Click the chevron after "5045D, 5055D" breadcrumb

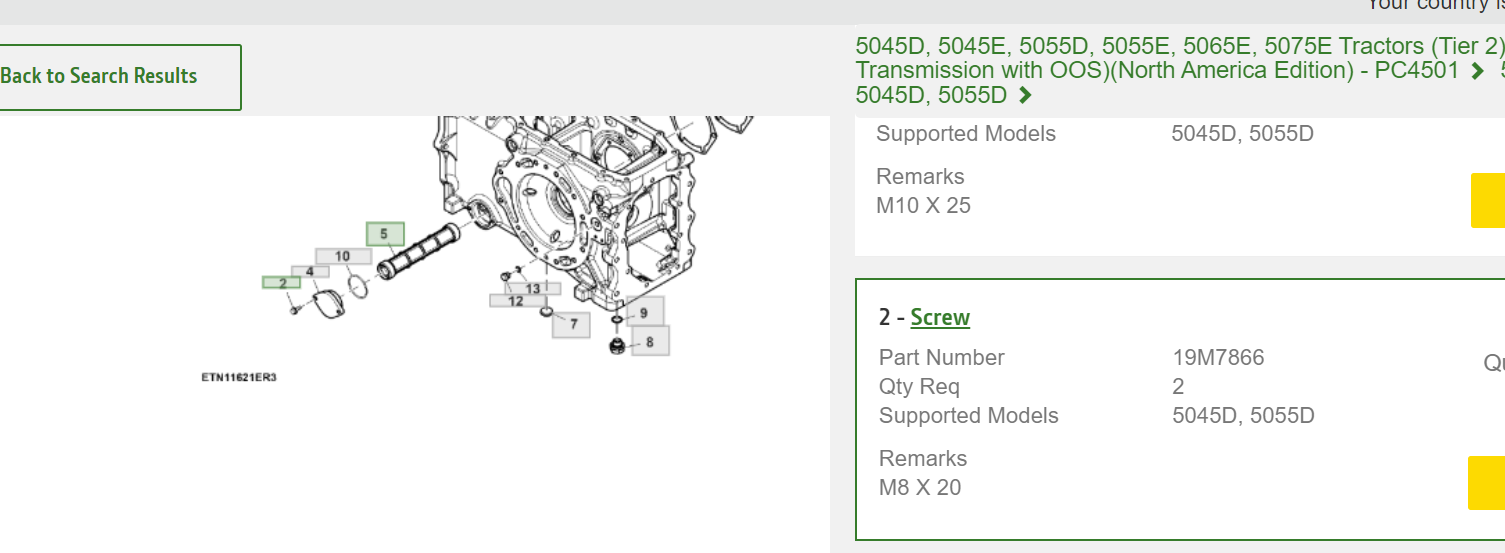pyautogui.click(x=1025, y=96)
